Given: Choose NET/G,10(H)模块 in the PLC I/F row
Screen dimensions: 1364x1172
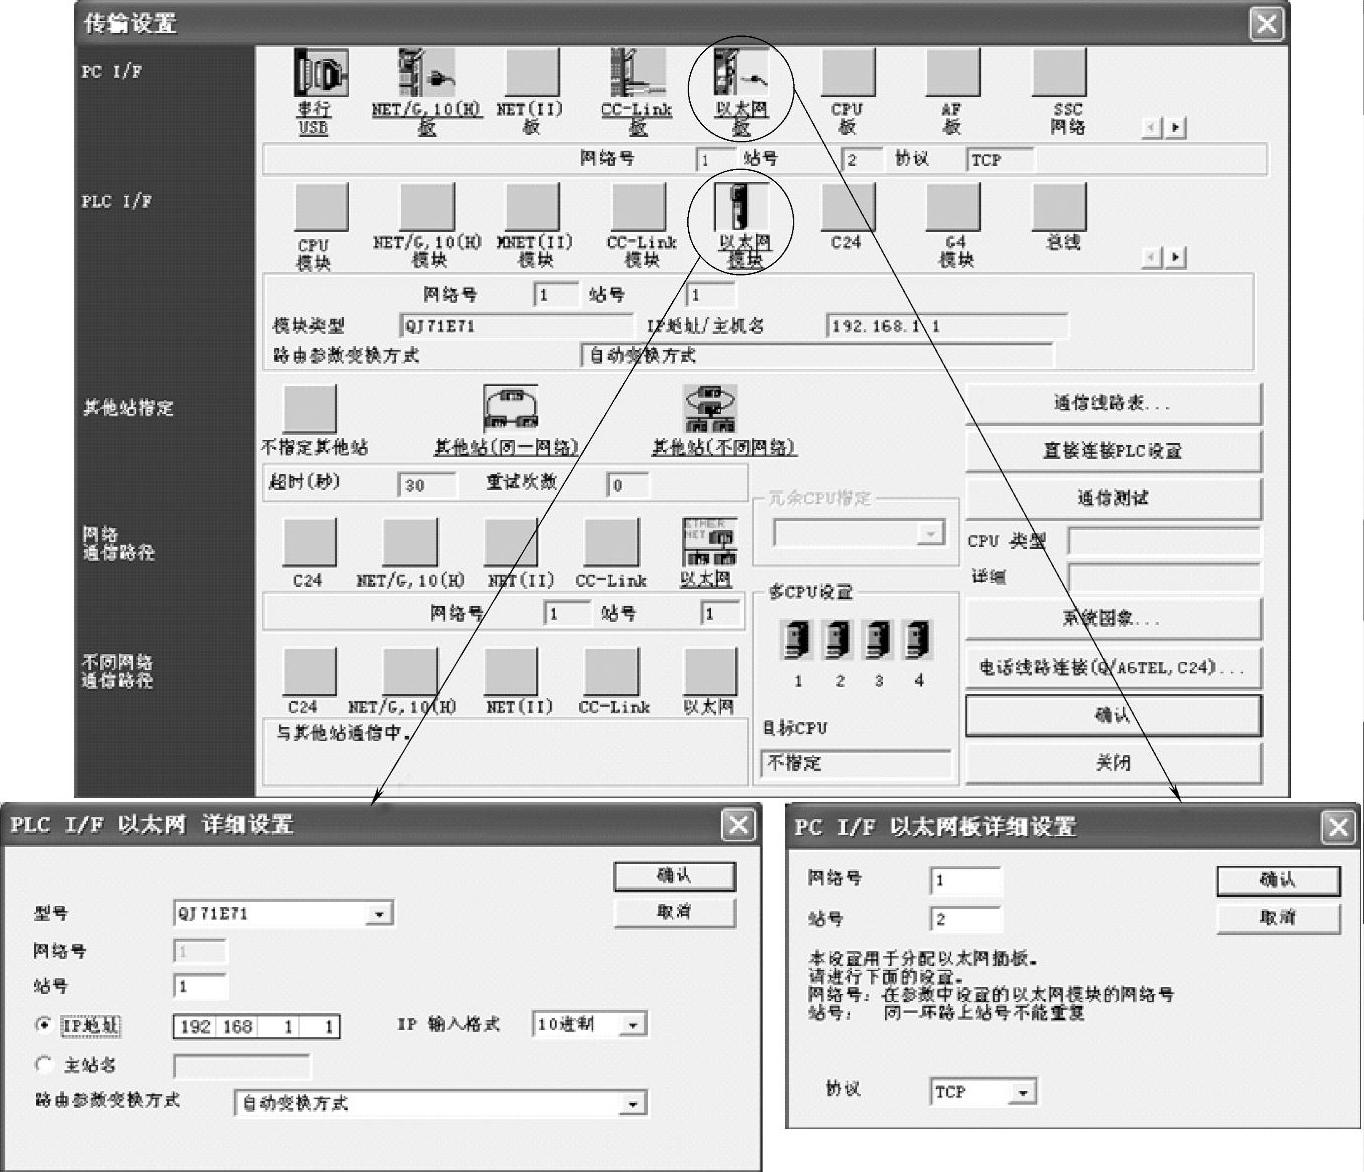Looking at the screenshot, I should (x=426, y=207).
